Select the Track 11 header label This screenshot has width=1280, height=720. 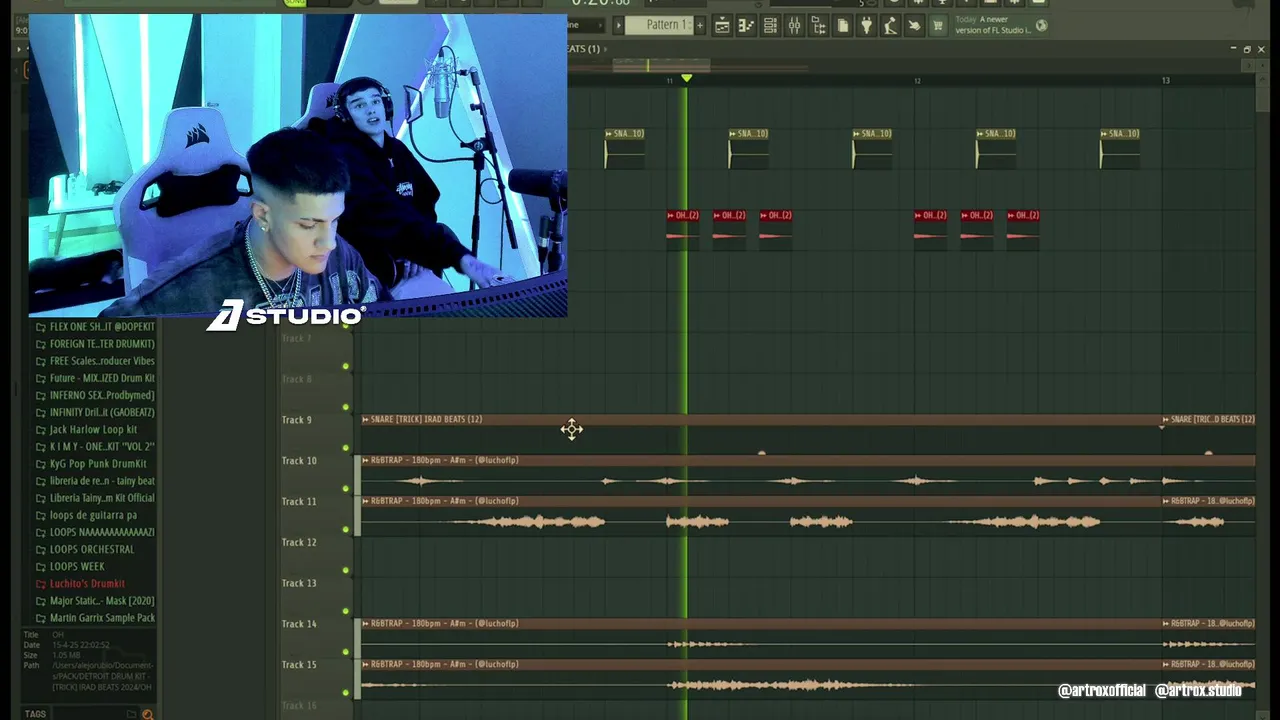click(299, 502)
